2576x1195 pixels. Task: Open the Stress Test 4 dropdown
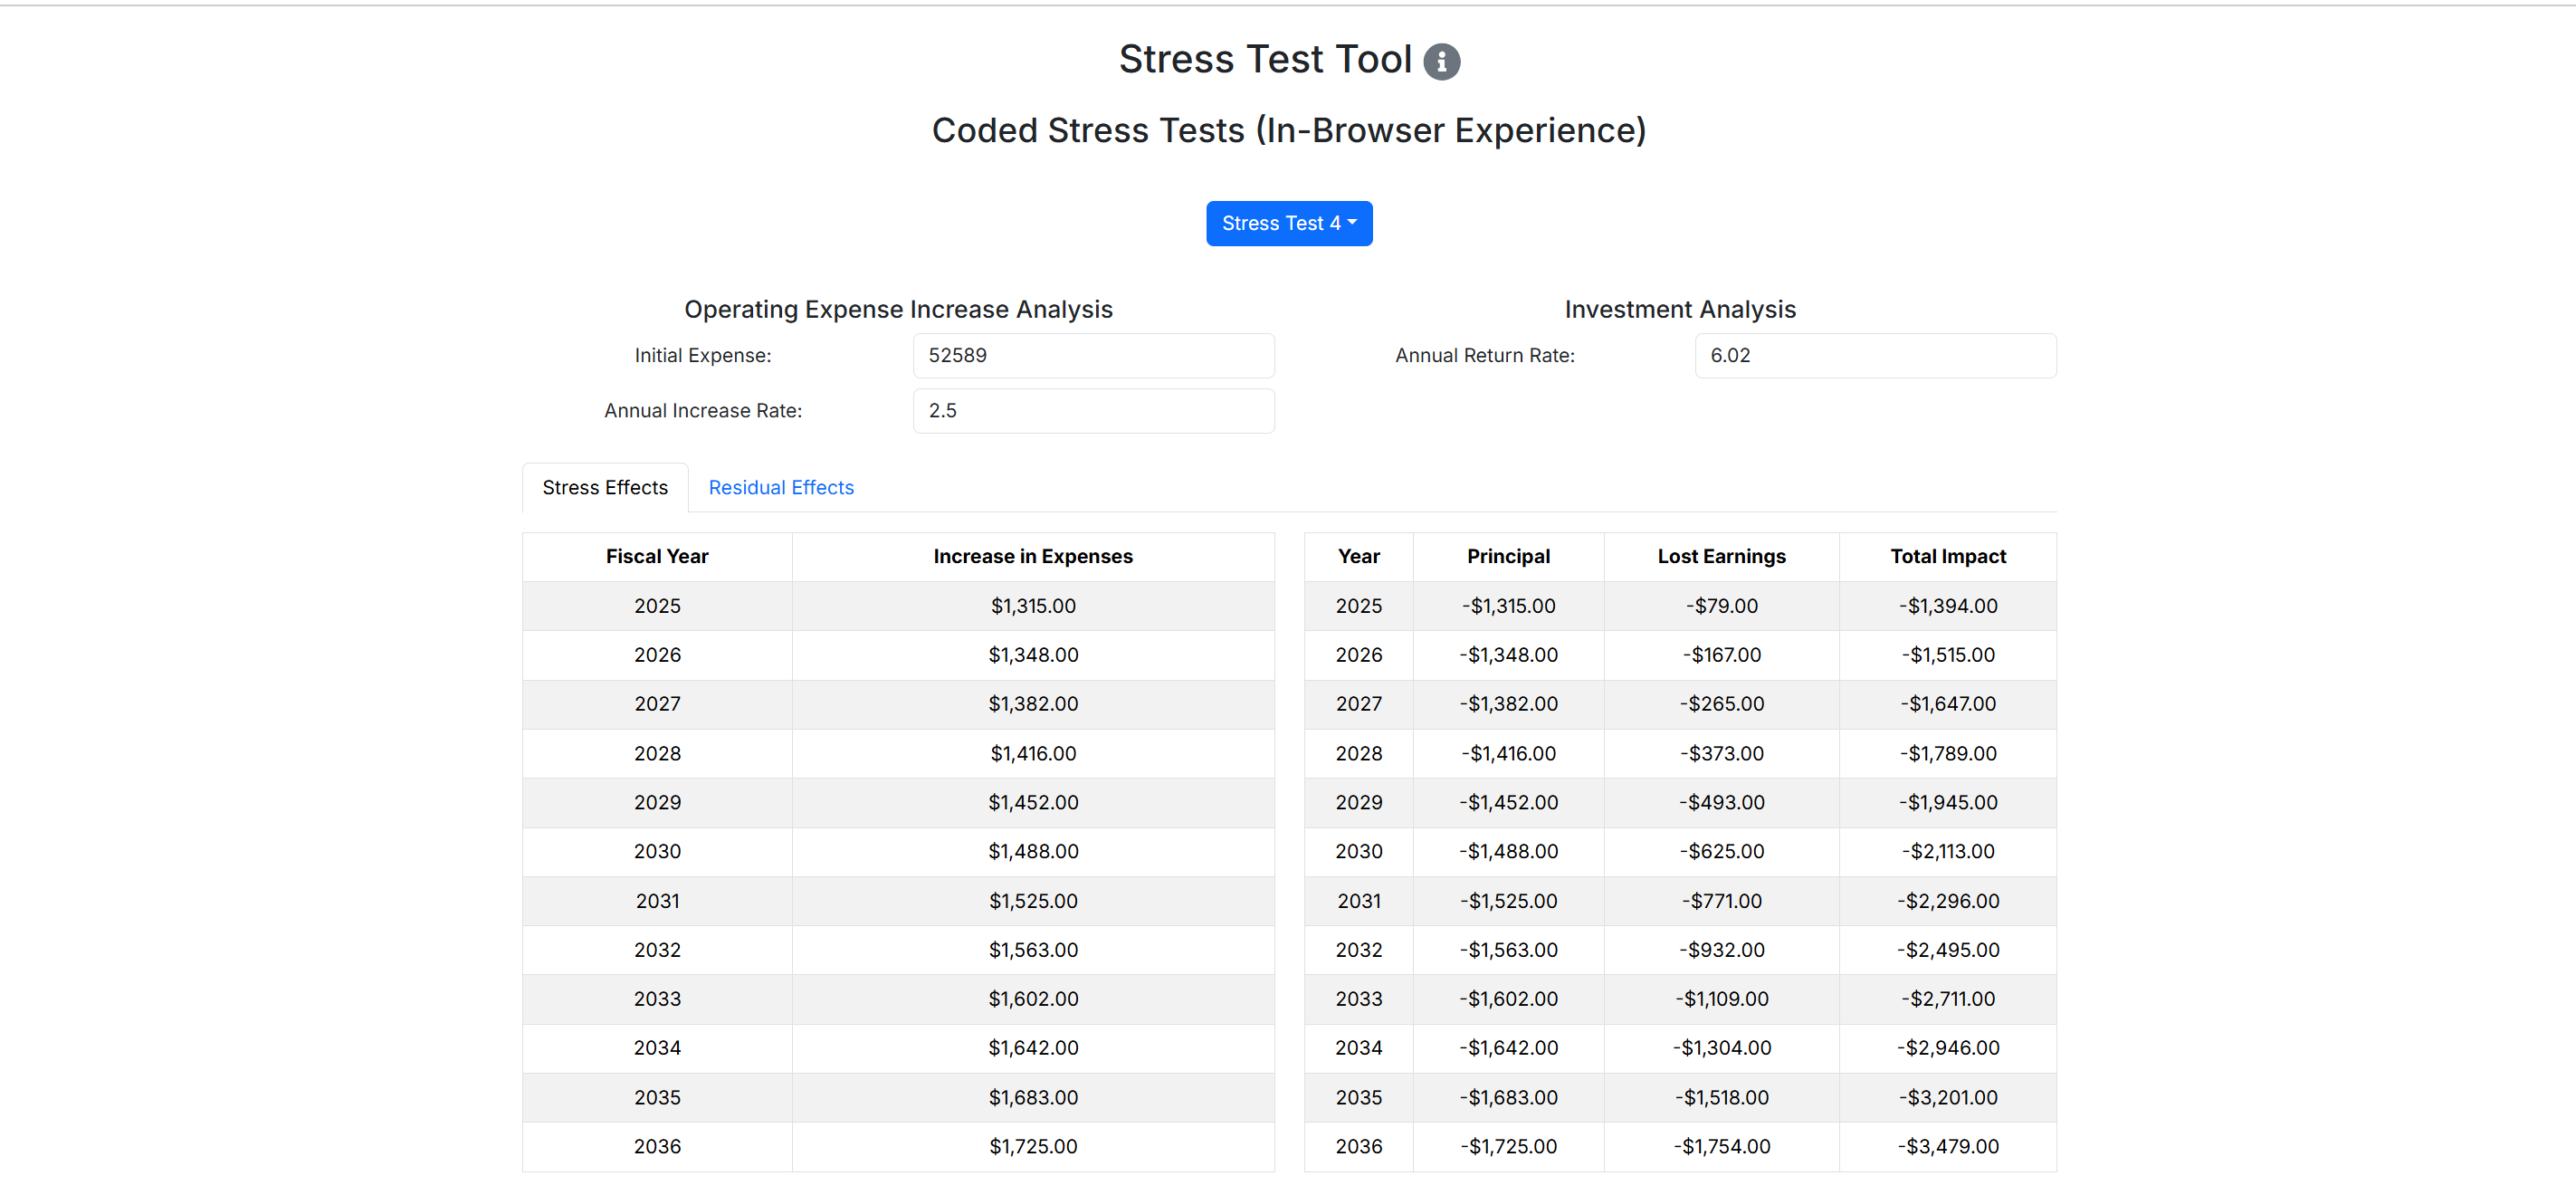[1289, 223]
